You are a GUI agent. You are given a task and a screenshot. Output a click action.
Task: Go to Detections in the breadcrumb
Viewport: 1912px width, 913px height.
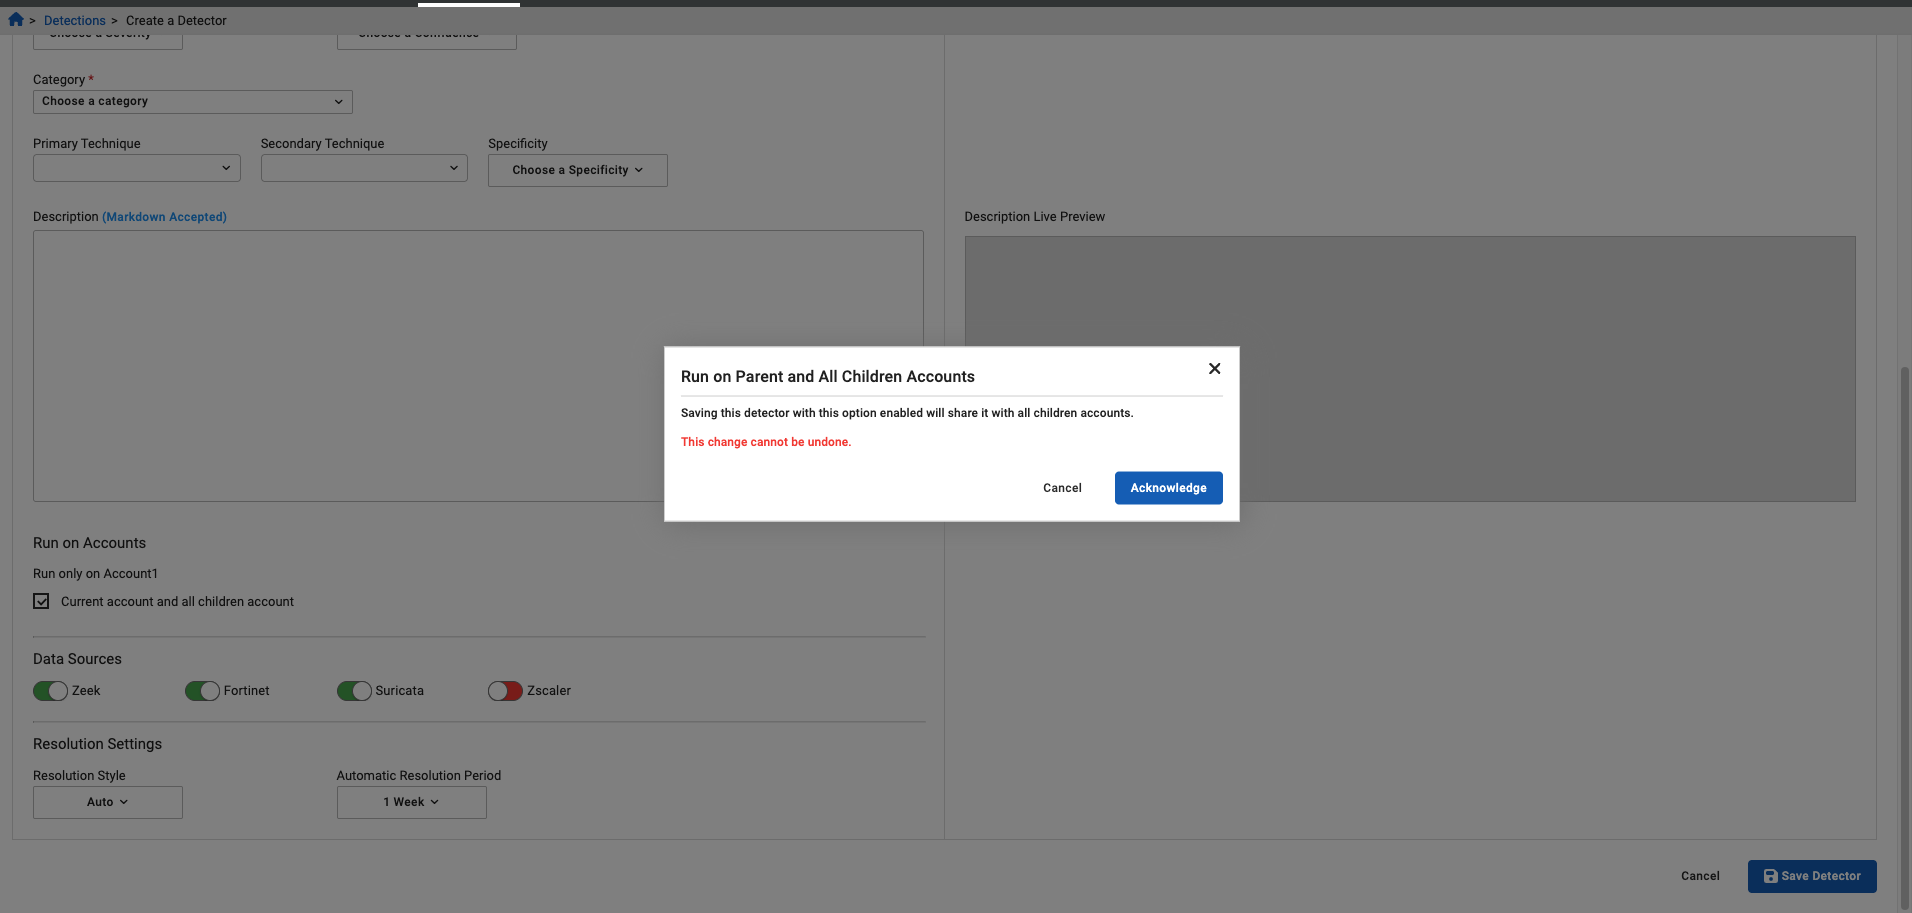[74, 21]
